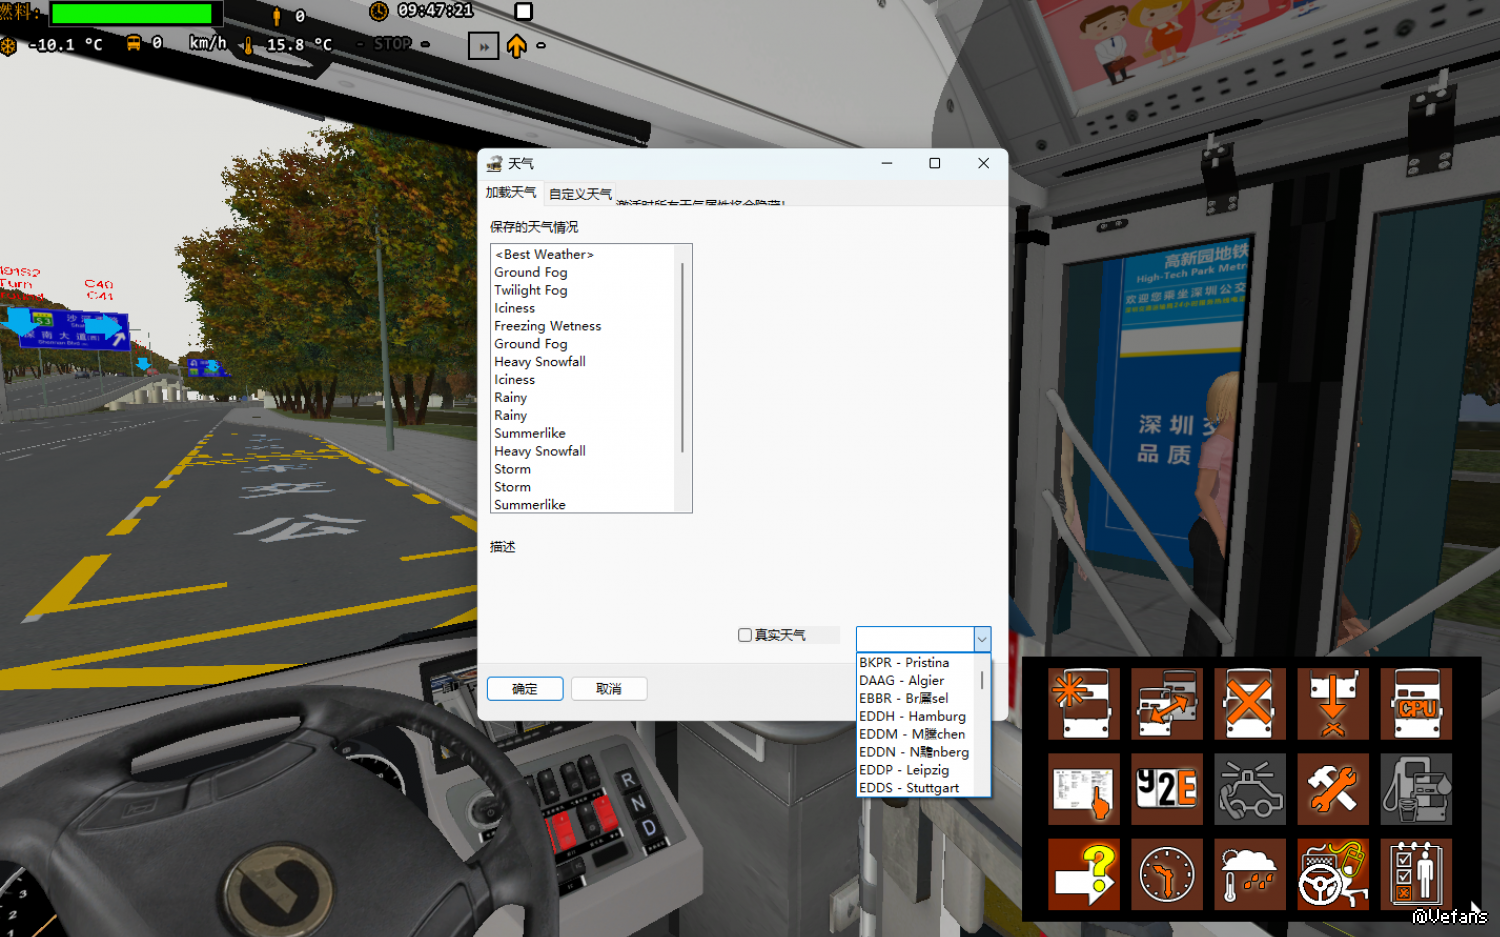Choose EDDS - Stuttgart in airport list
The image size is (1500, 937).
pos(909,788)
